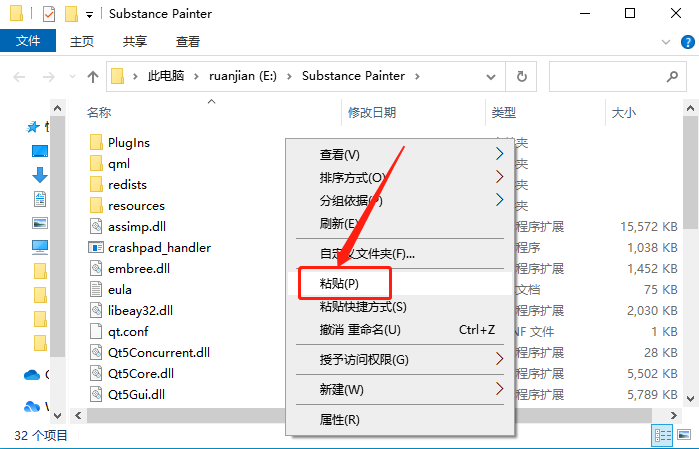Image resolution: width=699 pixels, height=449 pixels.
Task: Click documents icon in navigation pane
Action: [x=40, y=199]
